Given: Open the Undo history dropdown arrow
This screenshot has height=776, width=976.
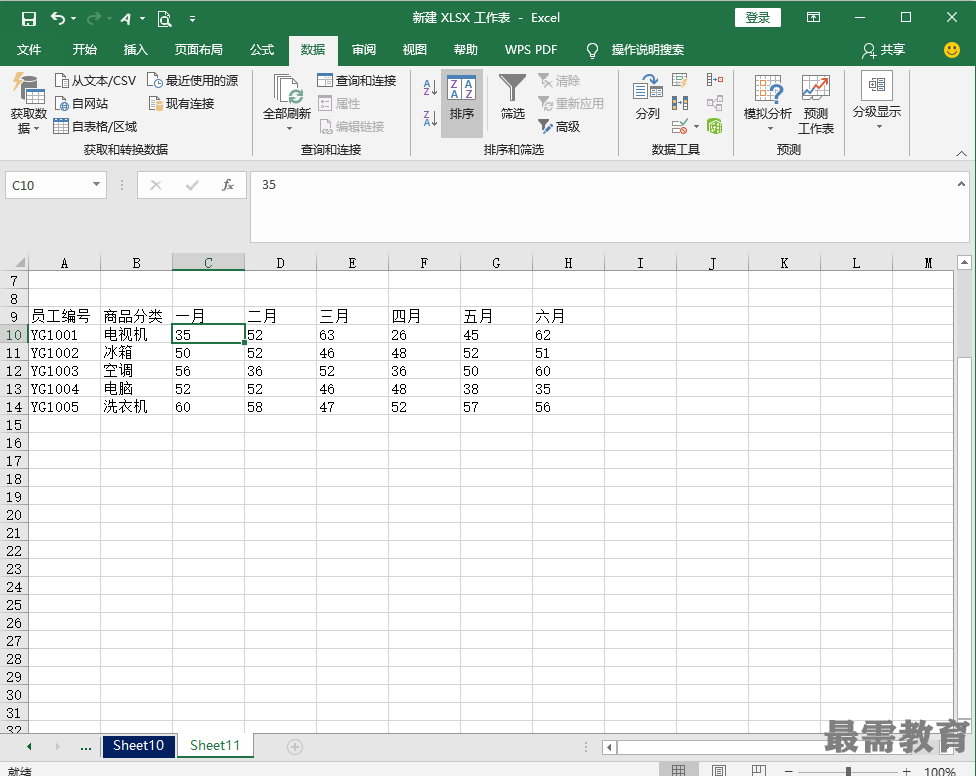Looking at the screenshot, I should 74,19.
